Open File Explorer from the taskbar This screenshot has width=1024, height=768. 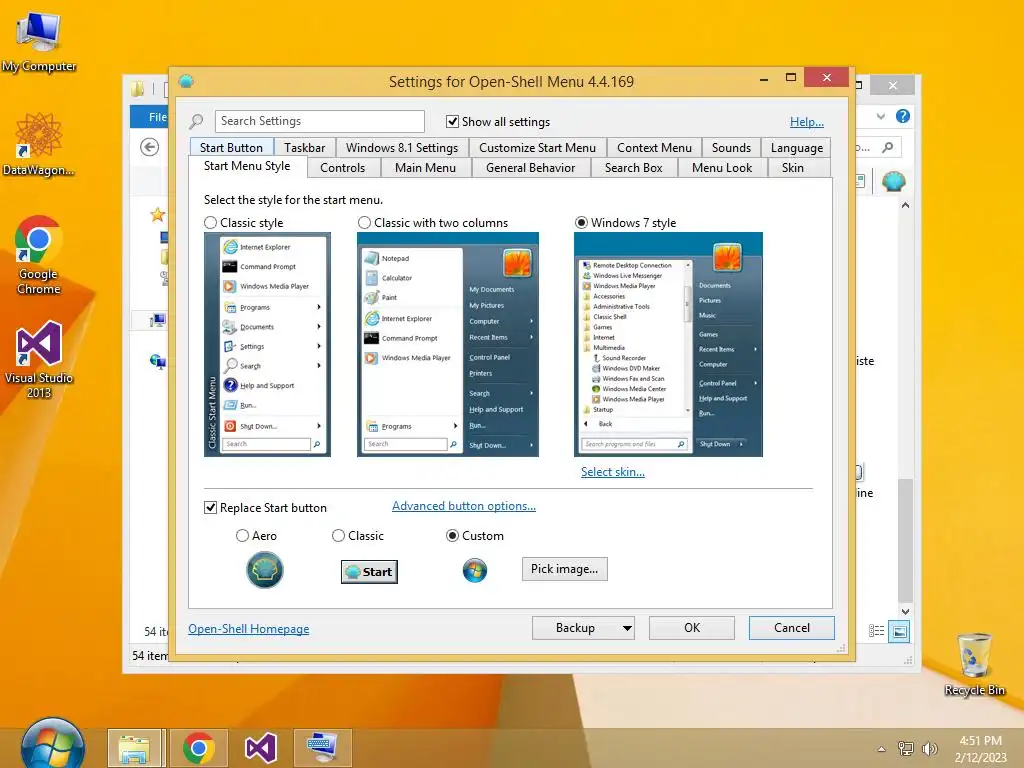pyautogui.click(x=134, y=748)
